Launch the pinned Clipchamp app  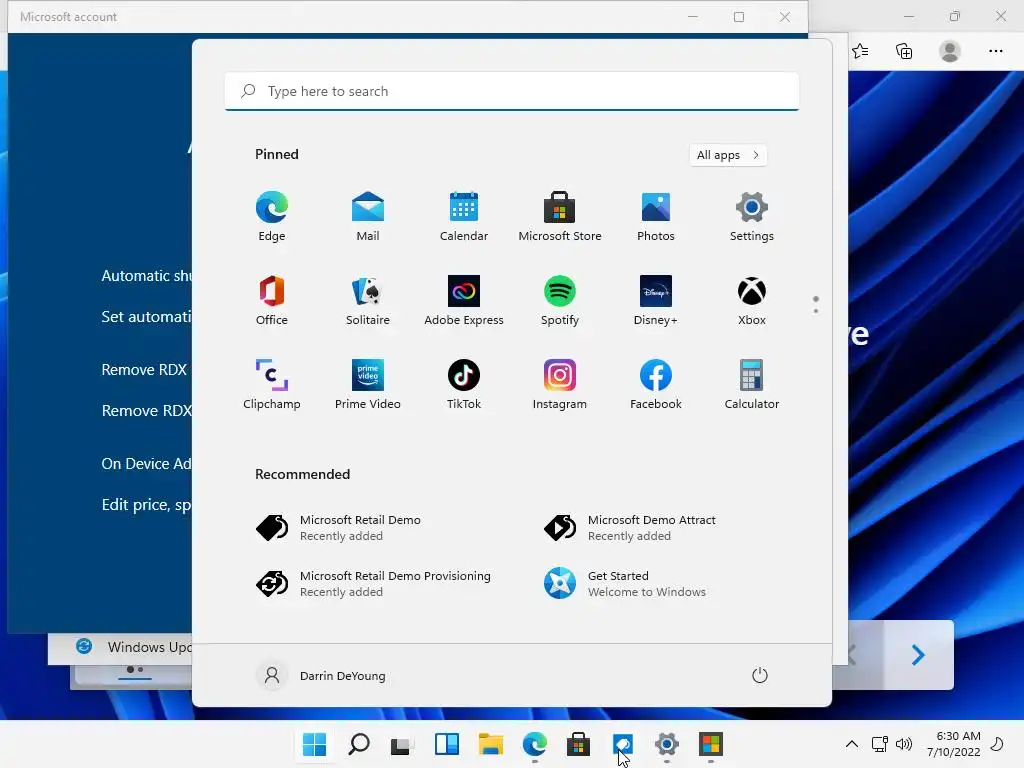(272, 385)
